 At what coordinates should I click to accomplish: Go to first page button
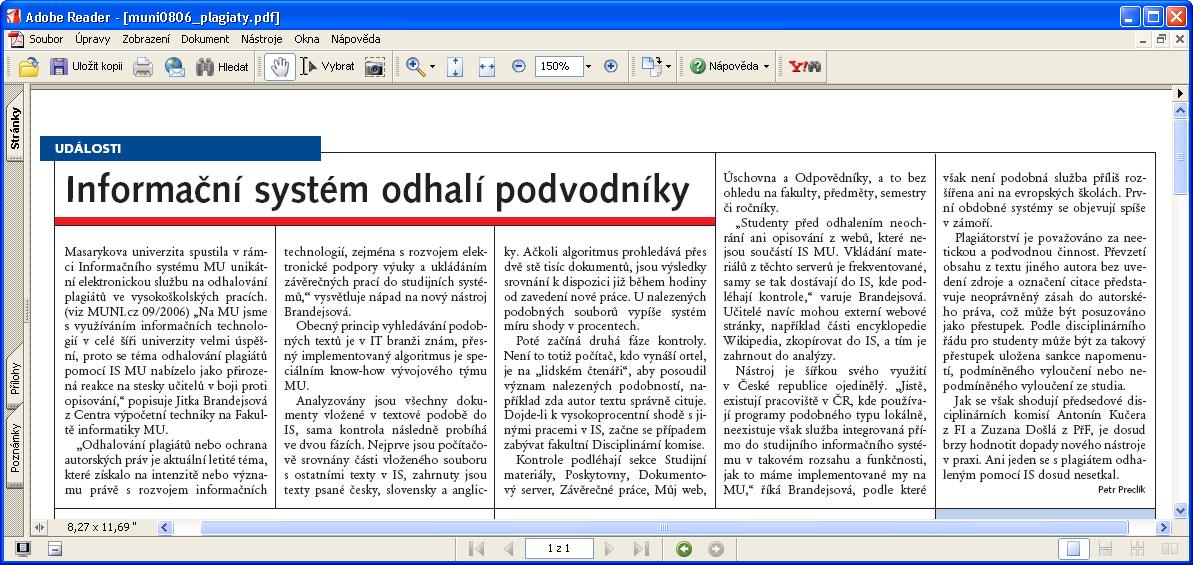point(477,548)
